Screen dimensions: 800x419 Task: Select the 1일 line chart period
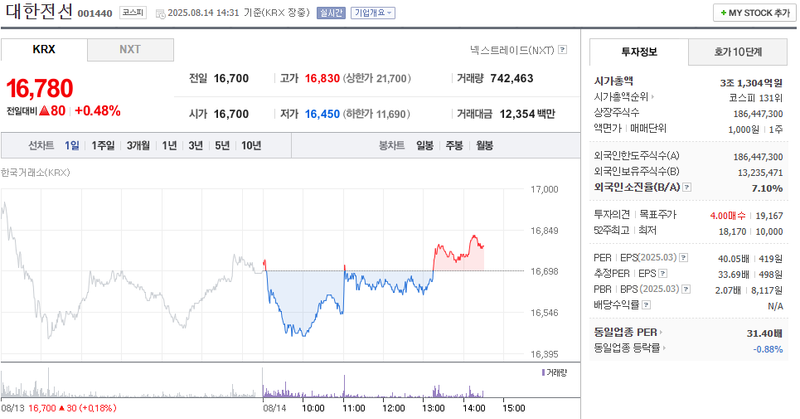71,145
